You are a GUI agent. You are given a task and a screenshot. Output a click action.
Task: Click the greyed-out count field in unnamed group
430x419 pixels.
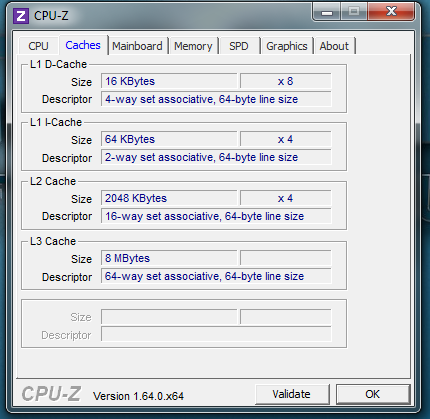pyautogui.click(x=286, y=317)
